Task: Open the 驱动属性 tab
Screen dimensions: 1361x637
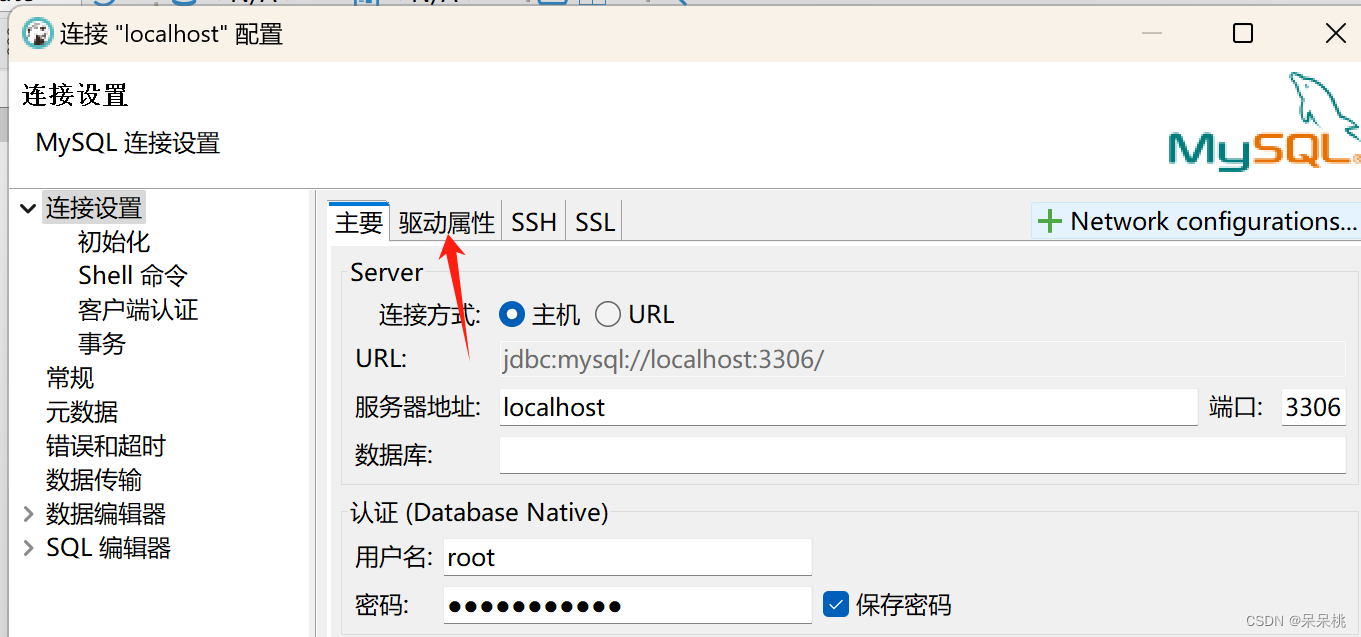Action: [x=447, y=222]
